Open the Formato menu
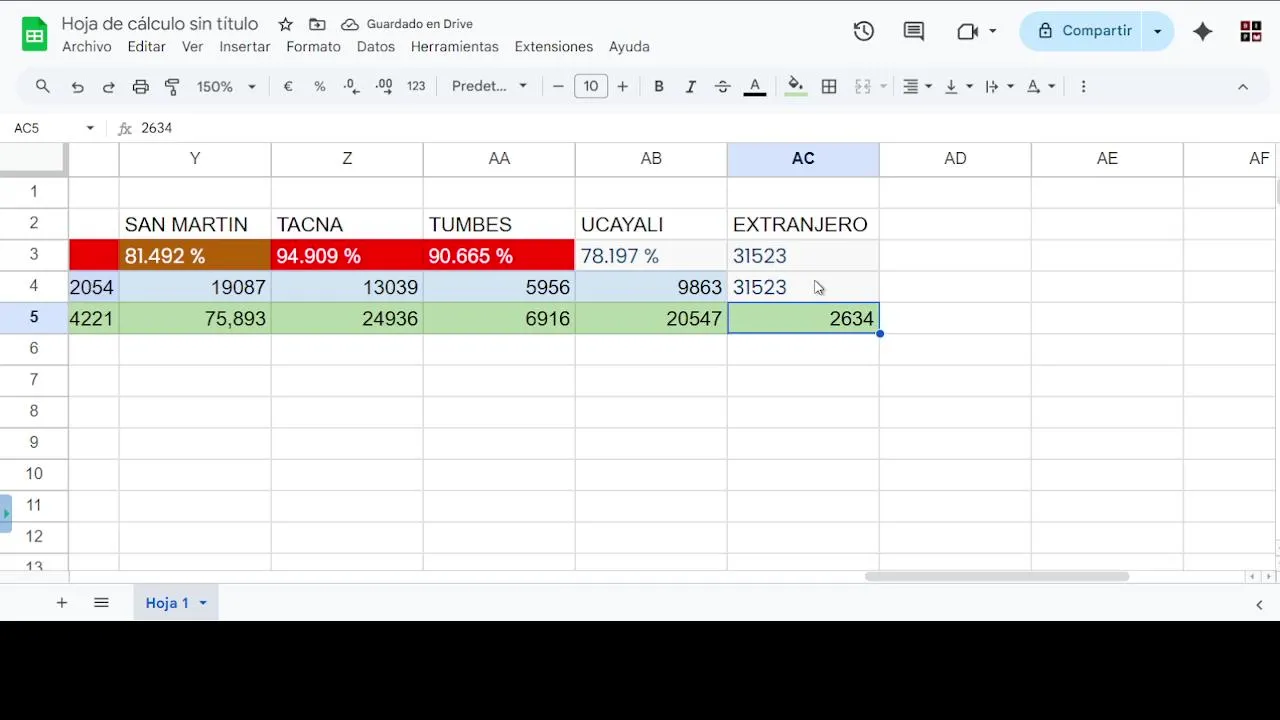 (x=313, y=47)
